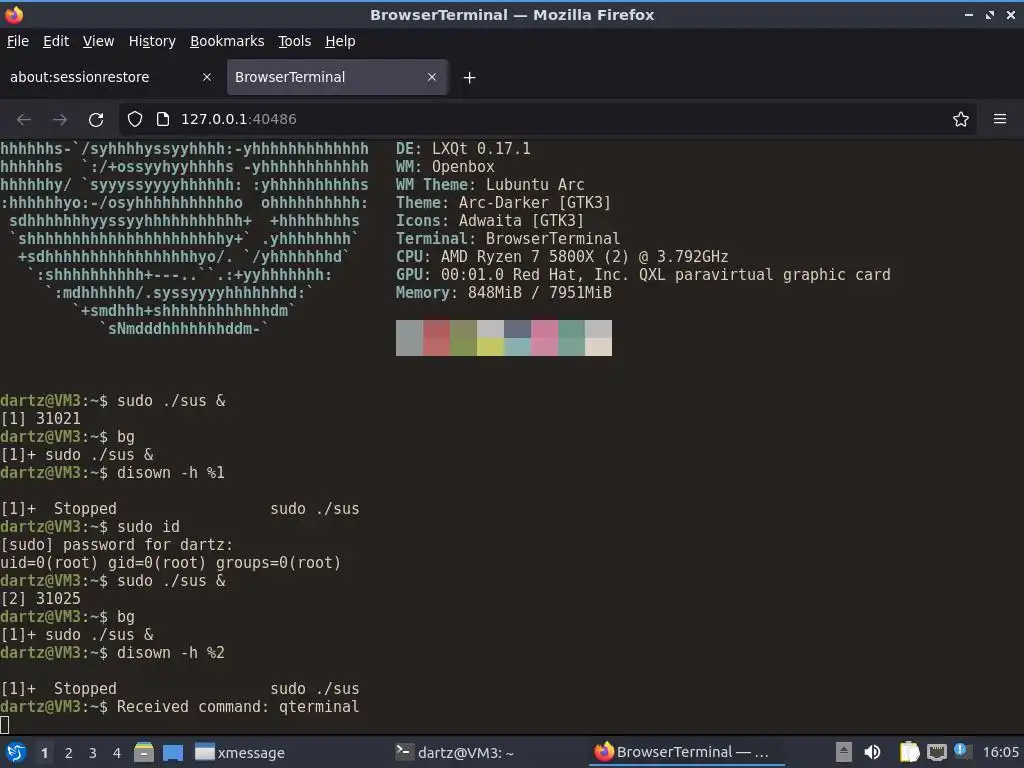Click the 'Memory: 848MiB / 7951MiB' line
This screenshot has height=768, width=1024.
[x=504, y=293]
